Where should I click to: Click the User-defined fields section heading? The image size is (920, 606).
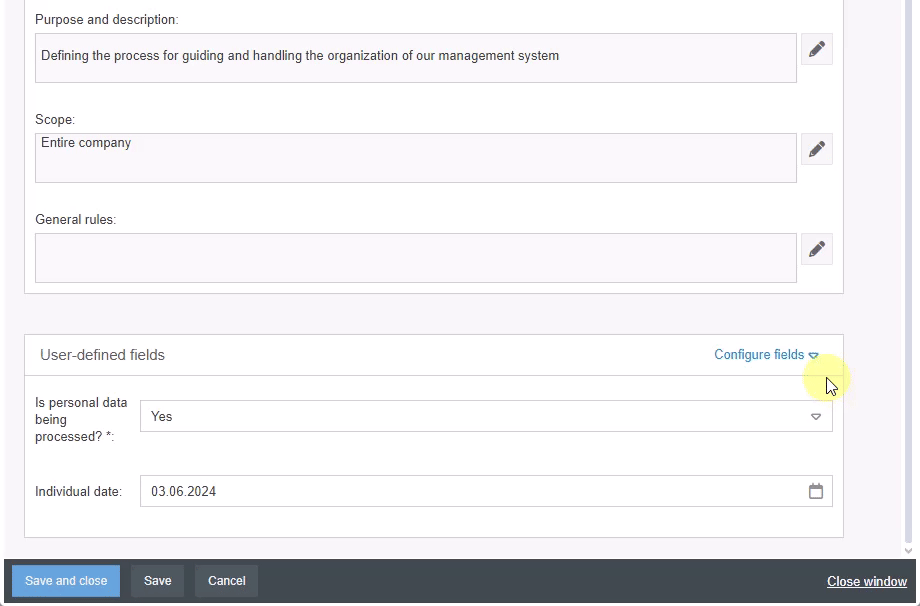coord(102,355)
